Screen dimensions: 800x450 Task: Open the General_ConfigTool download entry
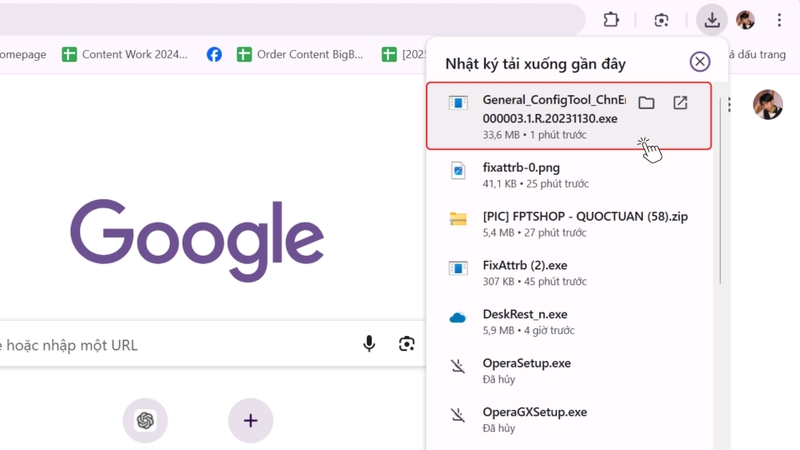tap(569, 116)
